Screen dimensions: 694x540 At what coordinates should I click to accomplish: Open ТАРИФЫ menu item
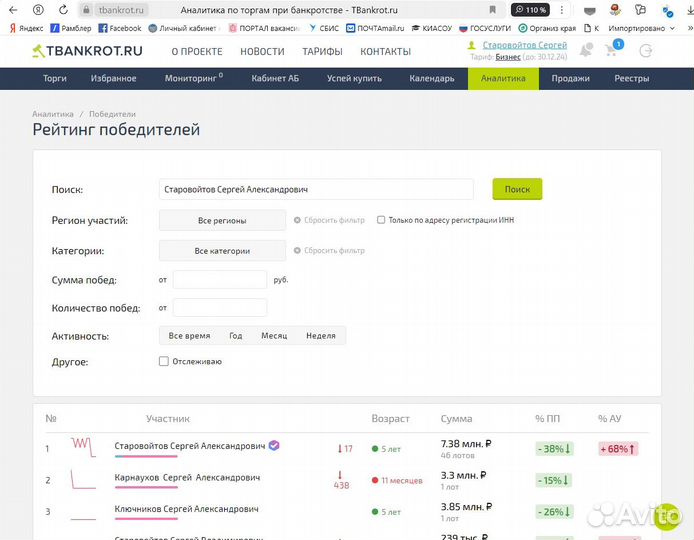pyautogui.click(x=322, y=52)
